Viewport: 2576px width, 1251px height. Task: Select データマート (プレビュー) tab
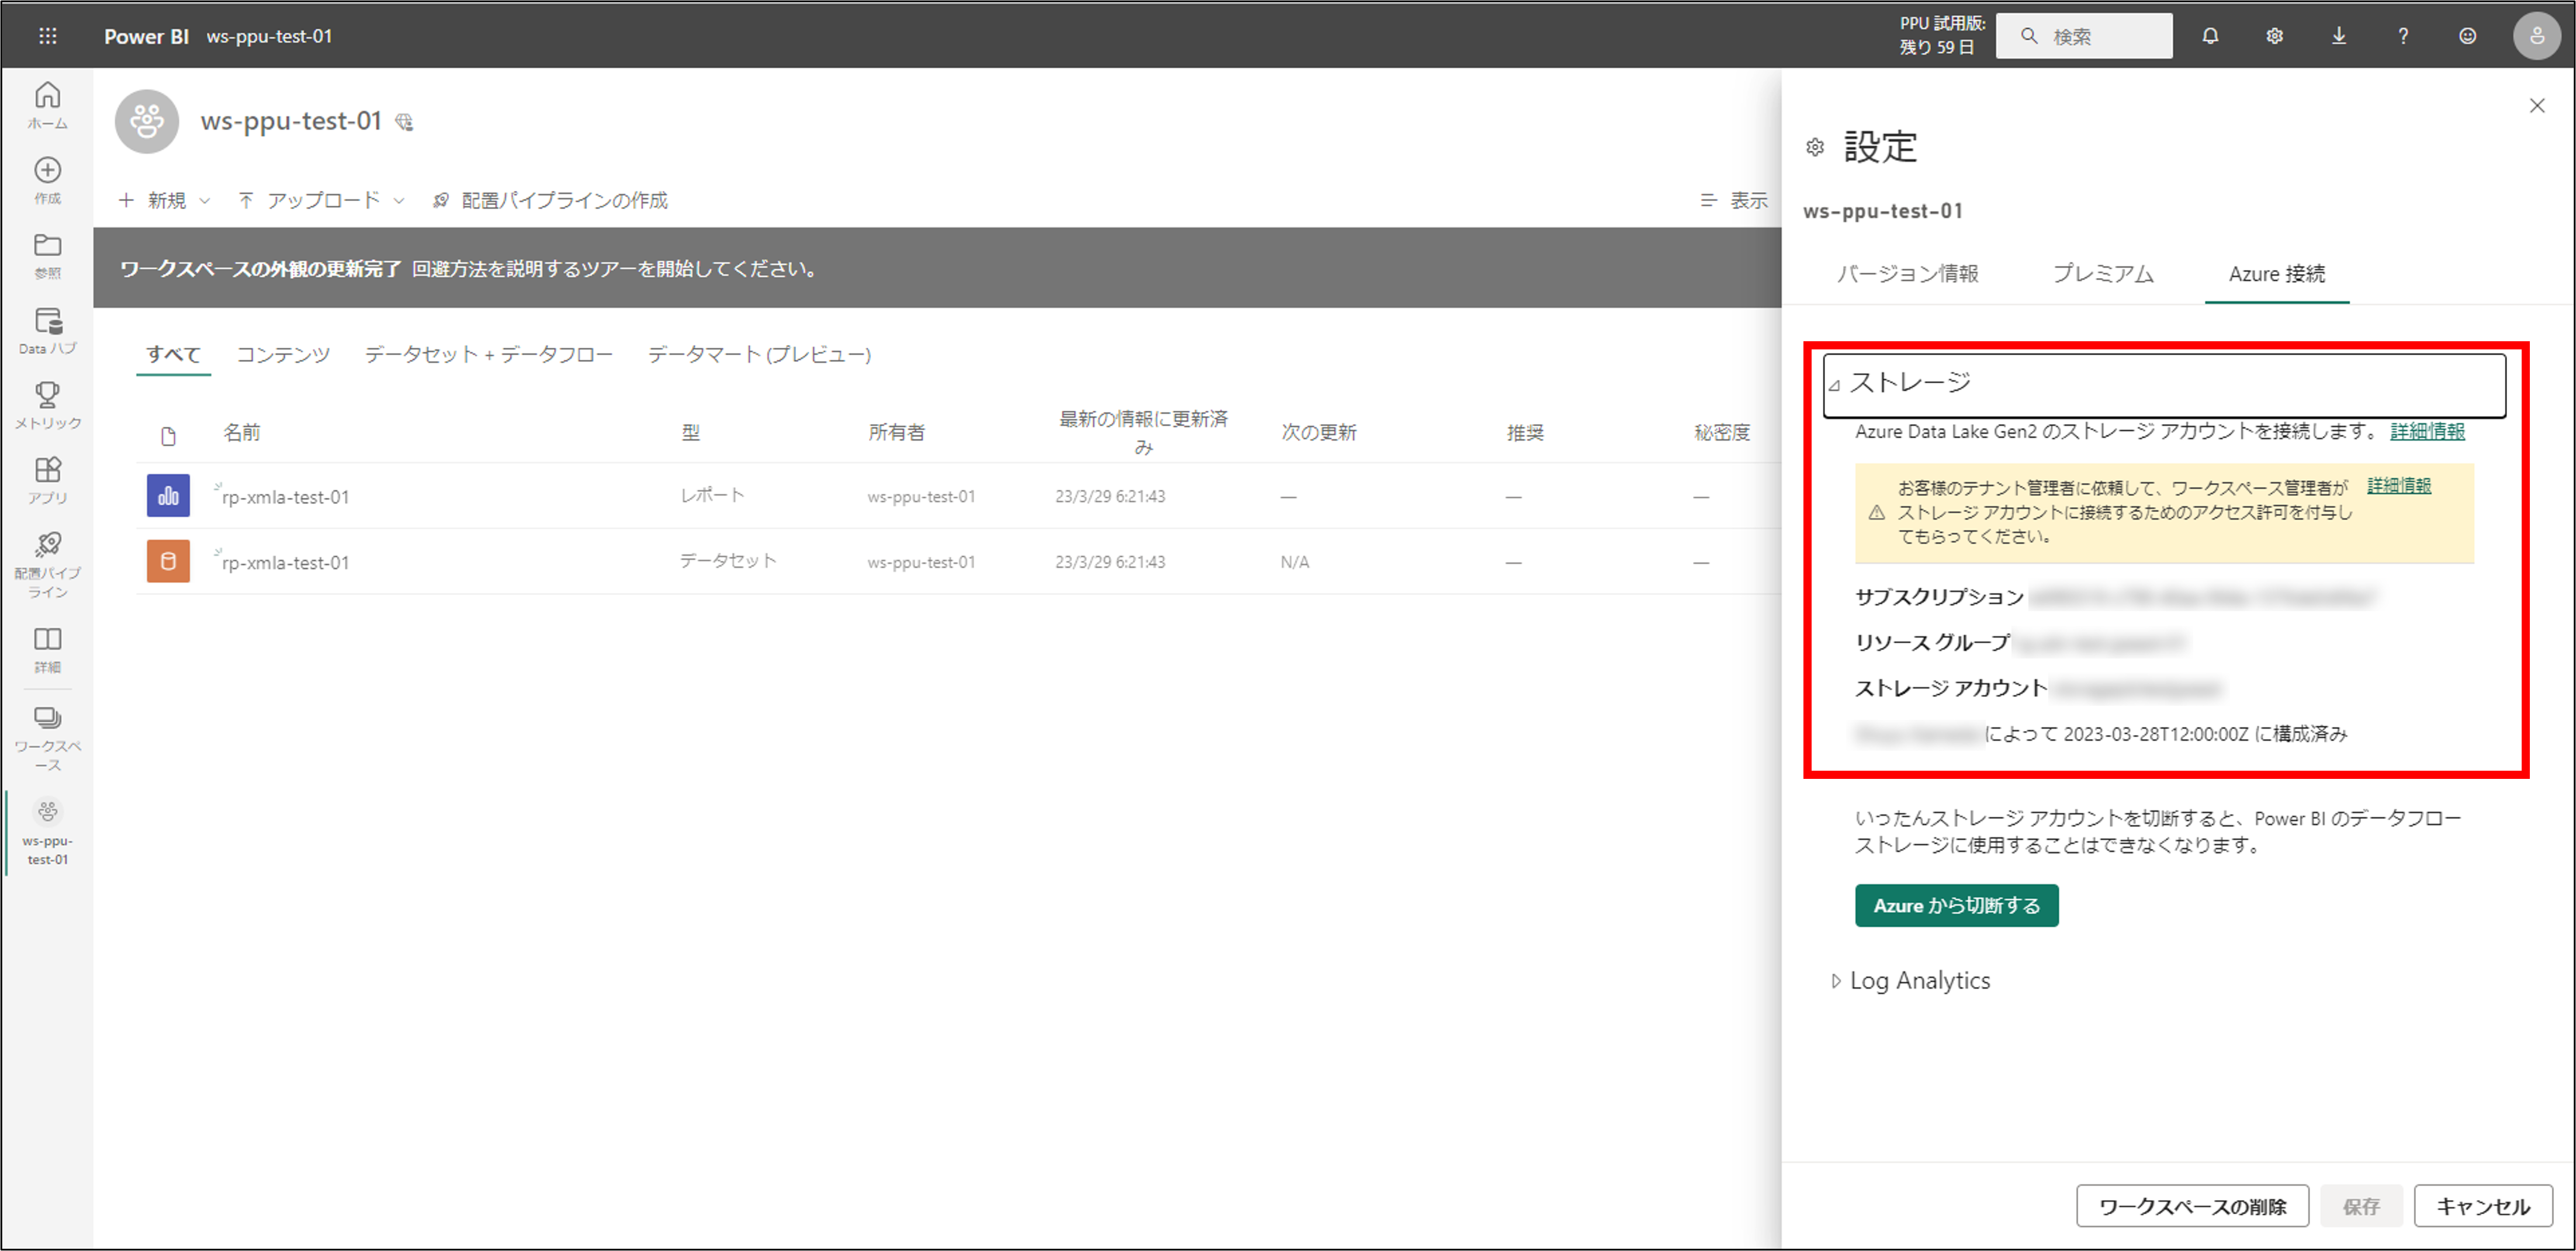pos(759,354)
